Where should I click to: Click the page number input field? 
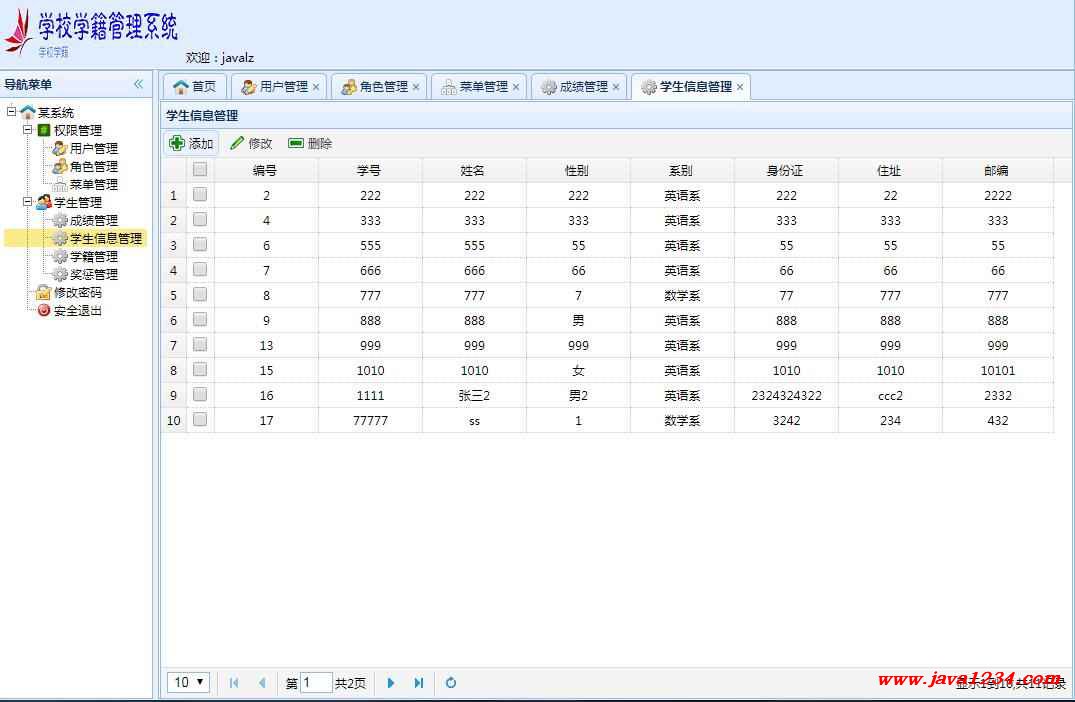316,683
